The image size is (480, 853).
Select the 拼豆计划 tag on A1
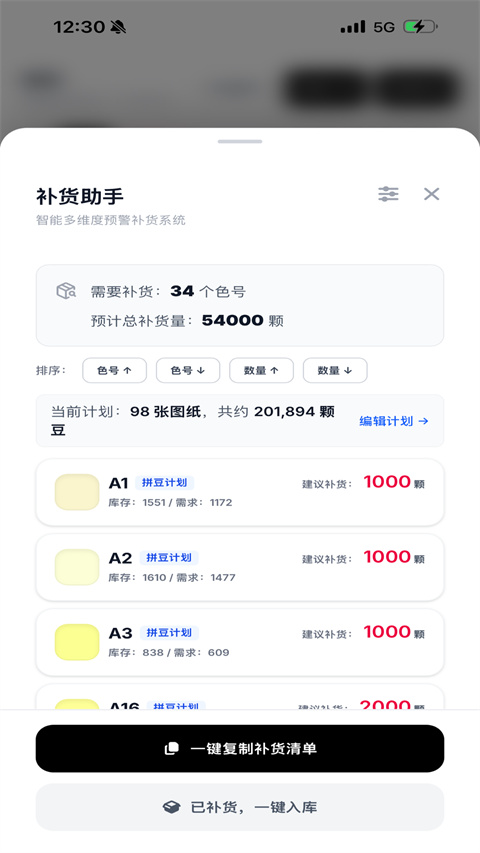pyautogui.click(x=164, y=483)
